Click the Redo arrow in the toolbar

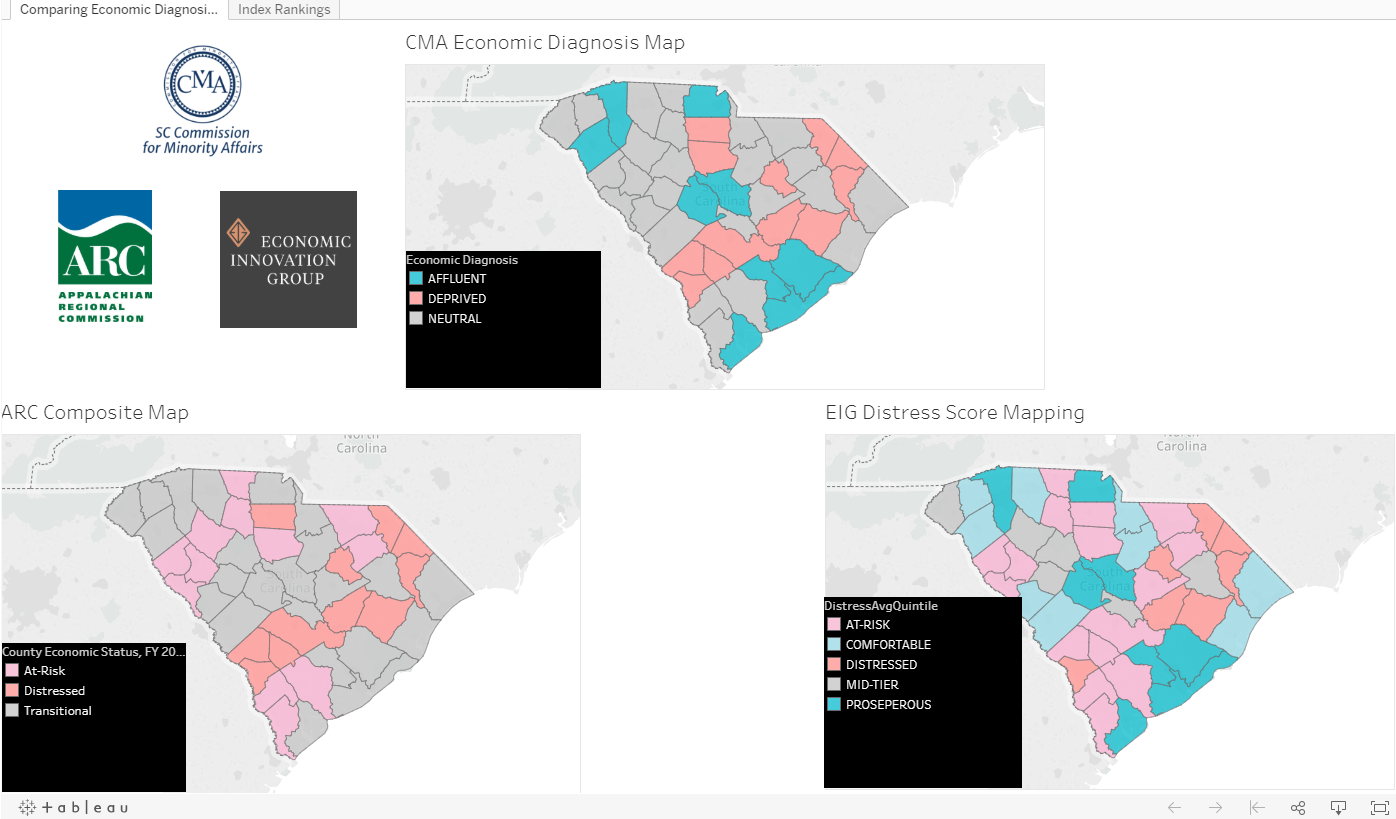click(x=1215, y=807)
